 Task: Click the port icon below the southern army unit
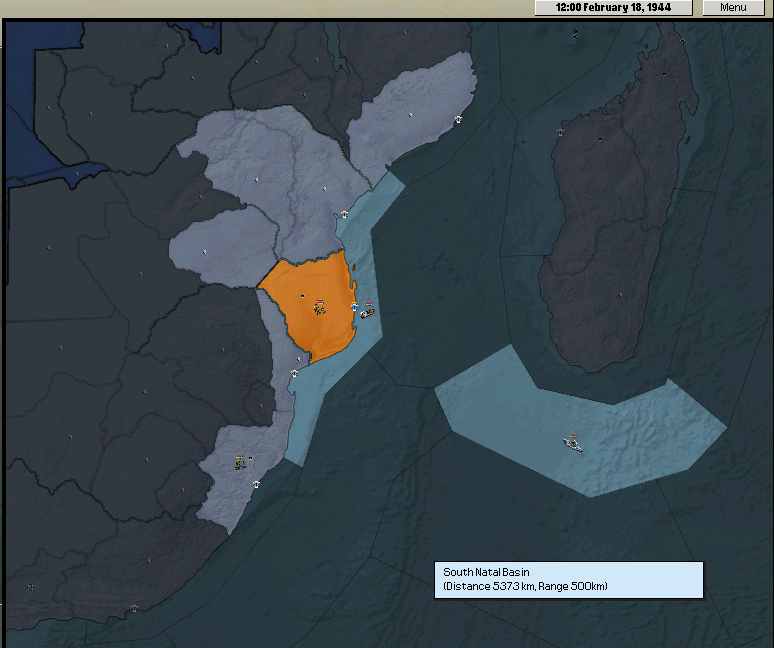coord(256,485)
